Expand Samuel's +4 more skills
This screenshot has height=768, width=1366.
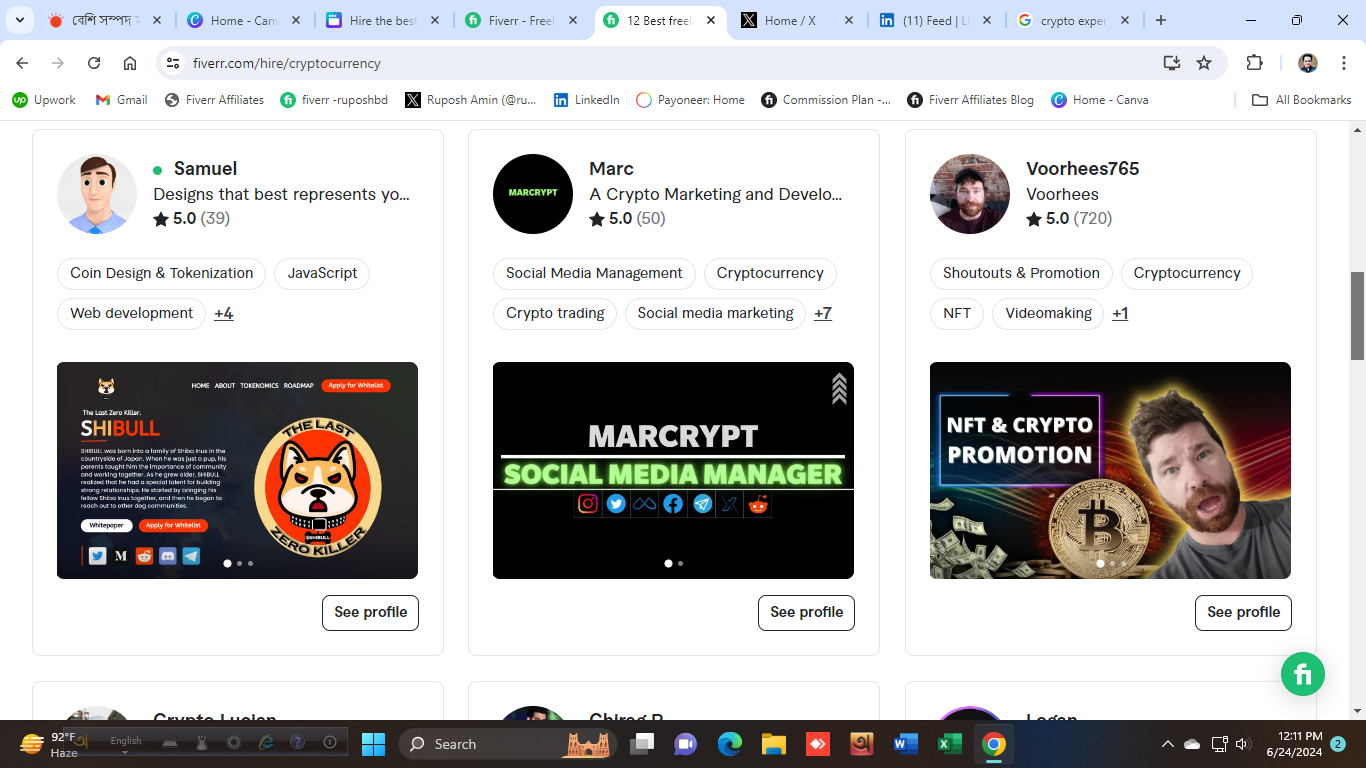(x=224, y=313)
